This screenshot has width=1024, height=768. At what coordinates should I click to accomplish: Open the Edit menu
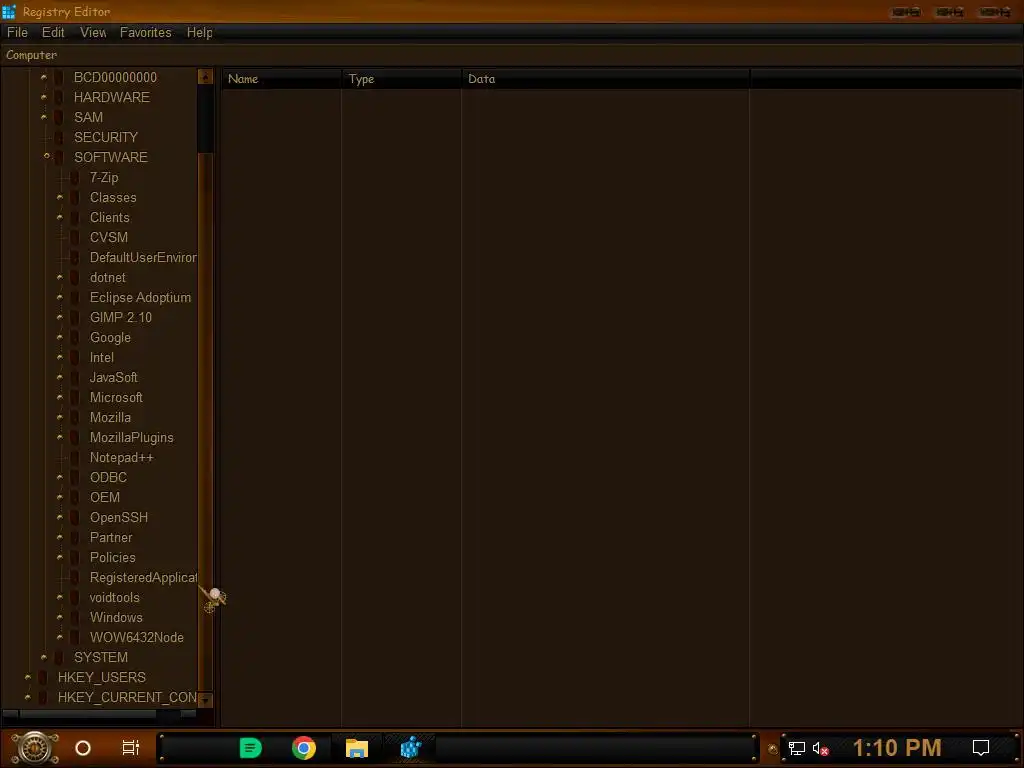[x=53, y=33]
